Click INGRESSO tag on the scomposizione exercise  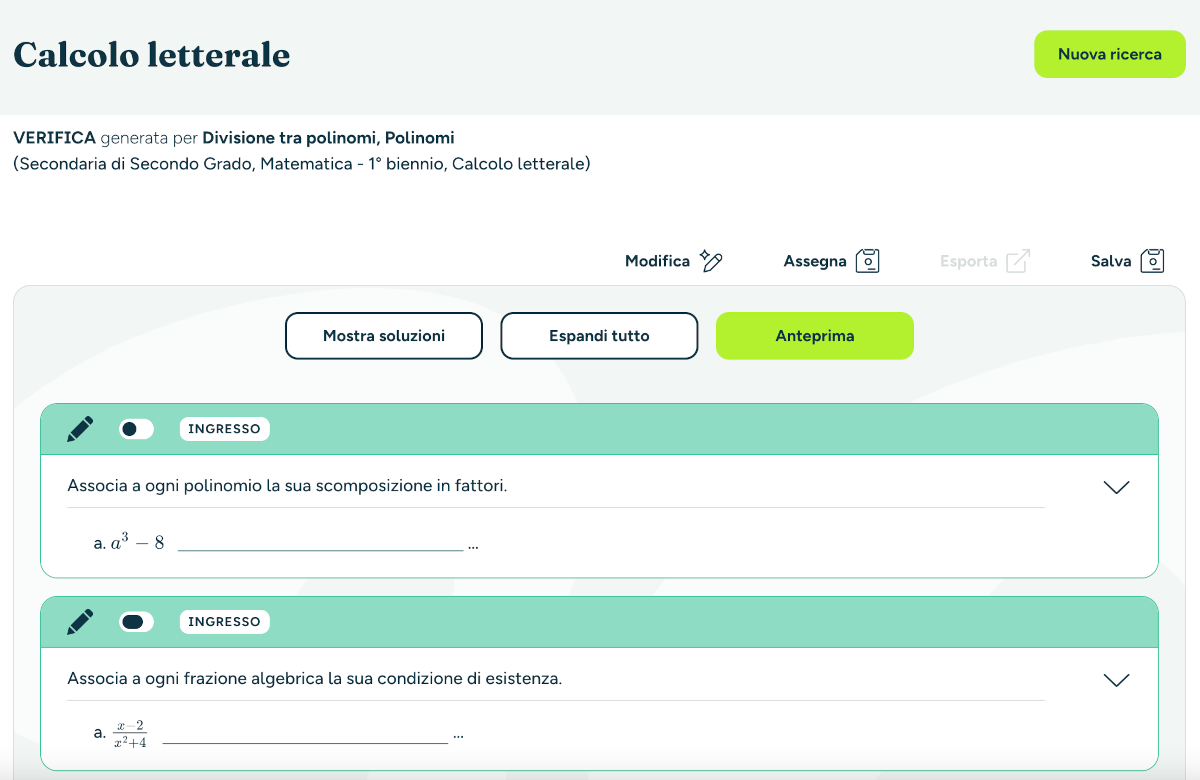pyautogui.click(x=224, y=429)
